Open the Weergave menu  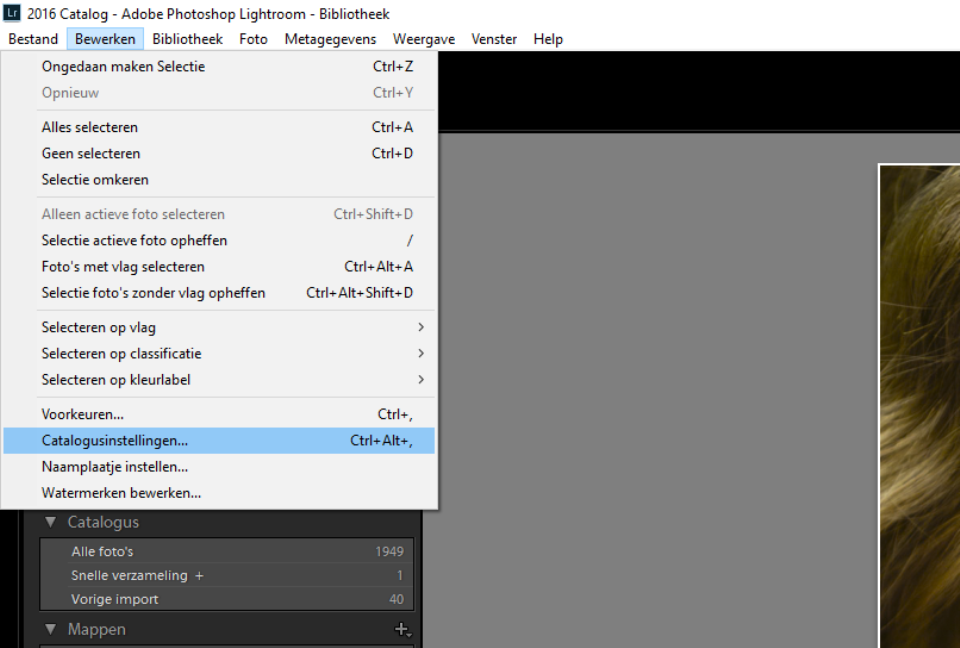point(424,39)
